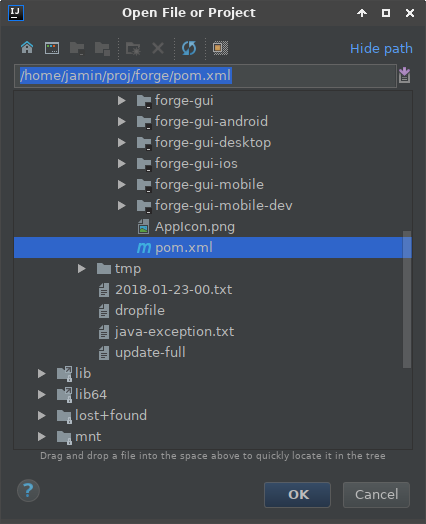This screenshot has width=426, height=524.
Task: Click the Delete toolbar icon
Action: [158, 48]
